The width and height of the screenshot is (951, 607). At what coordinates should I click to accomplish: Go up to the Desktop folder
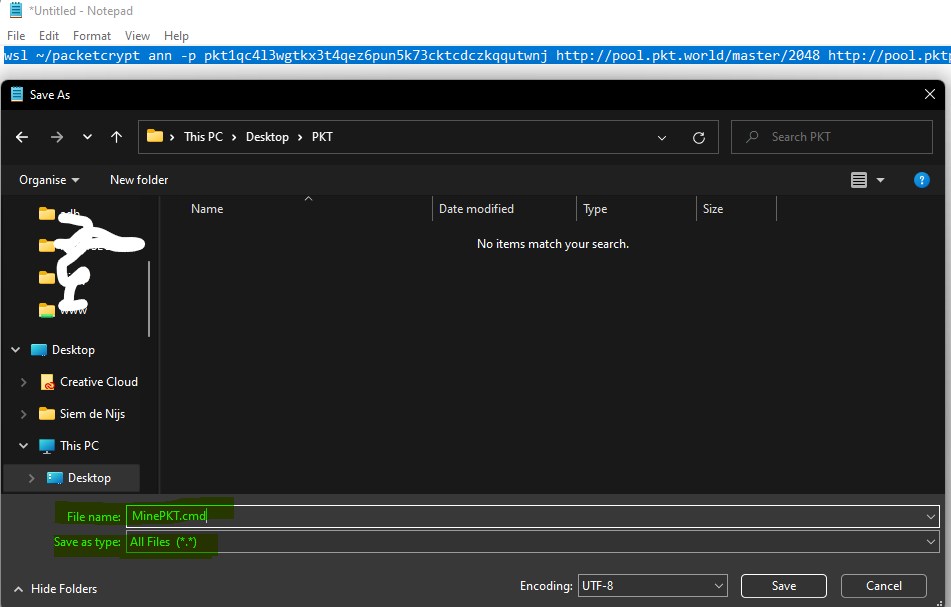point(116,137)
